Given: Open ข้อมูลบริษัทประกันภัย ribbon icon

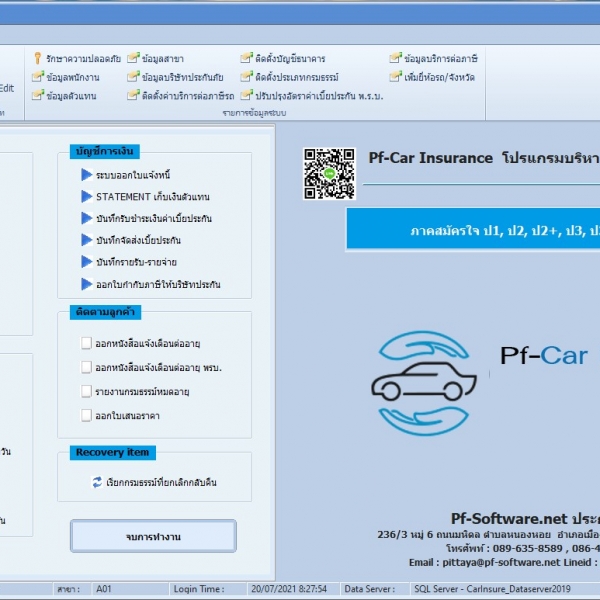Looking at the screenshot, I should [x=133, y=77].
